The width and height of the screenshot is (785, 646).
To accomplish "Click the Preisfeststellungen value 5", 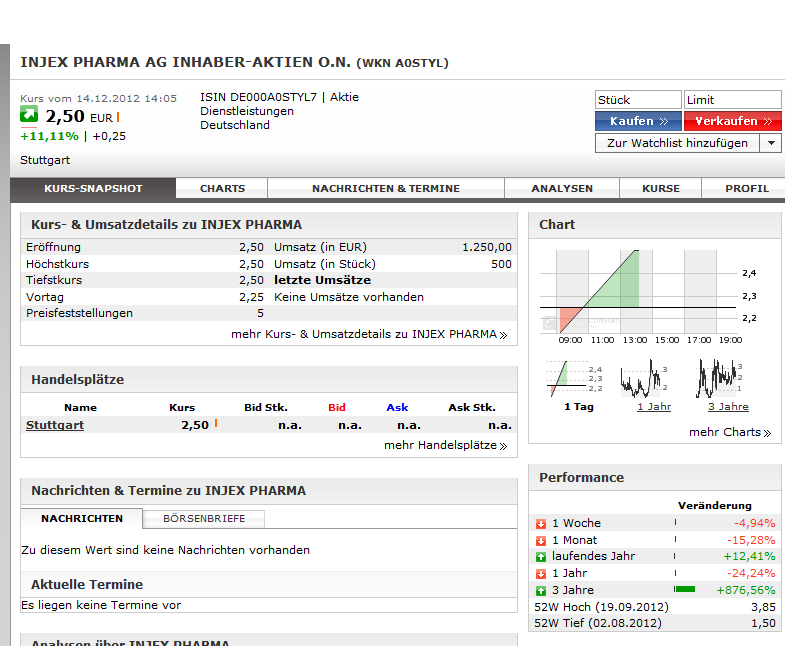I will pos(260,313).
